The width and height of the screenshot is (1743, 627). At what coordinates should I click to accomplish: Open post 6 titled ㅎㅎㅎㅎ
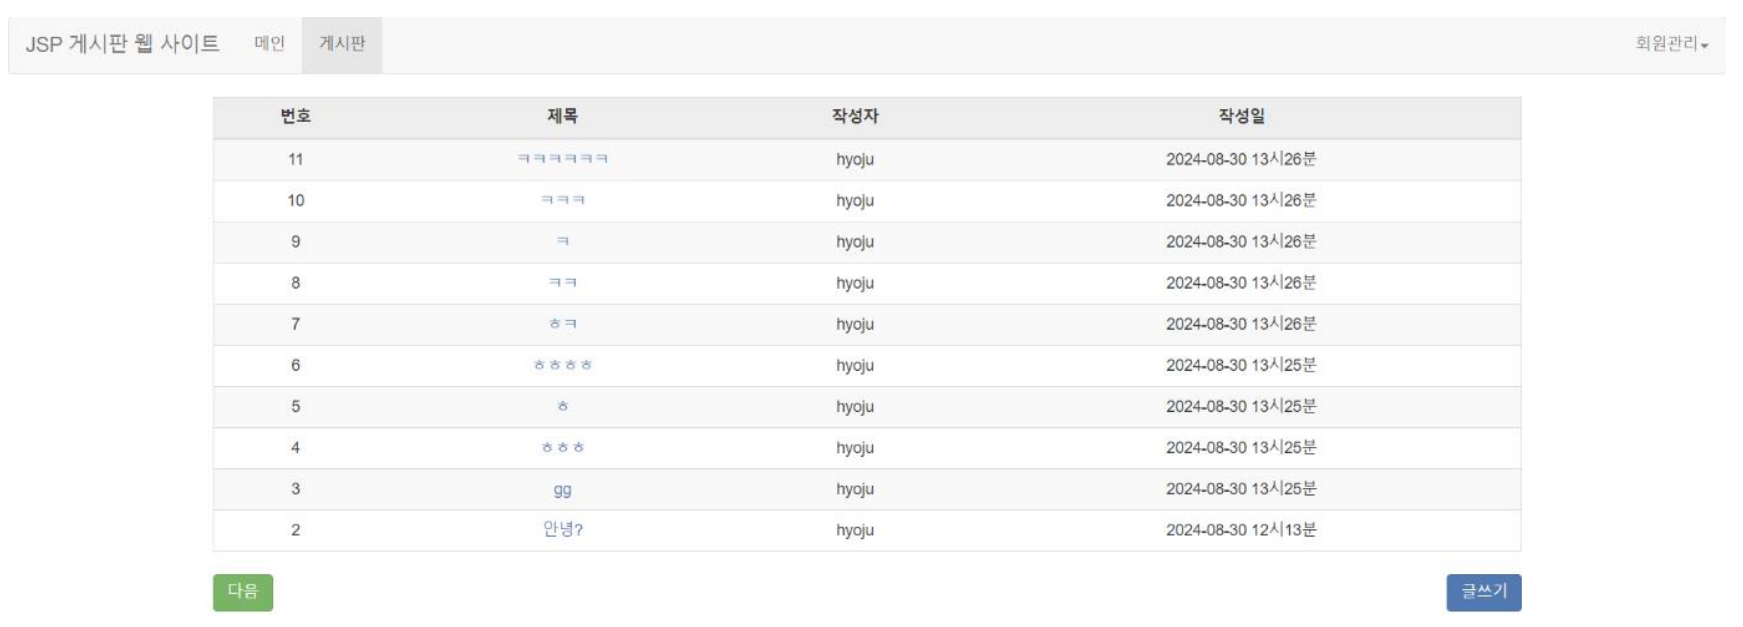point(562,365)
